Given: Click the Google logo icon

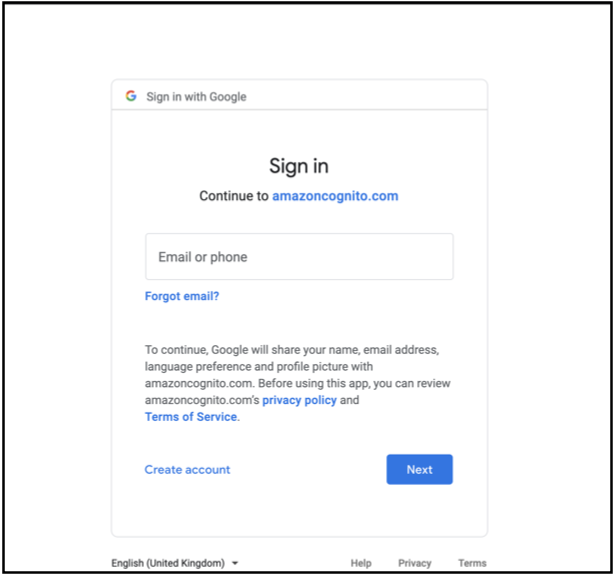Looking at the screenshot, I should click(x=131, y=96).
